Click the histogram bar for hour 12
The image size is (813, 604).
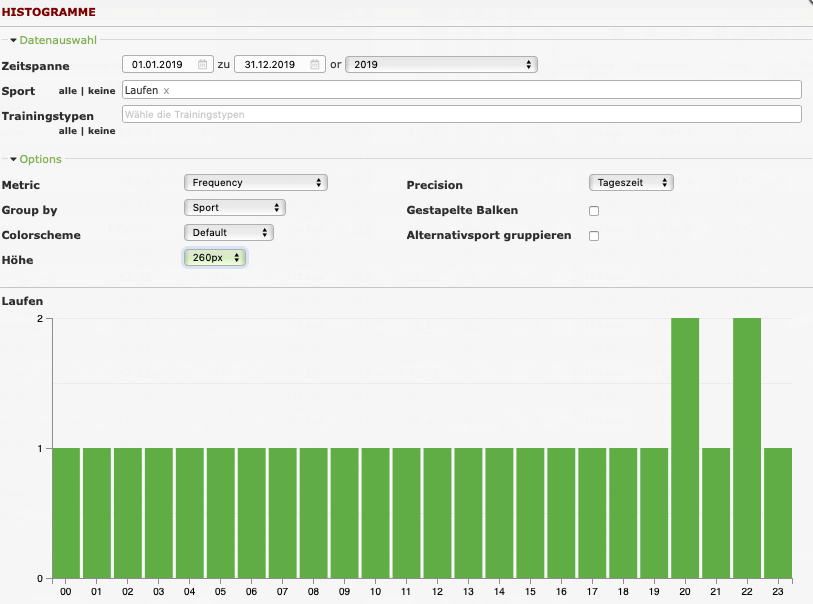tap(438, 513)
